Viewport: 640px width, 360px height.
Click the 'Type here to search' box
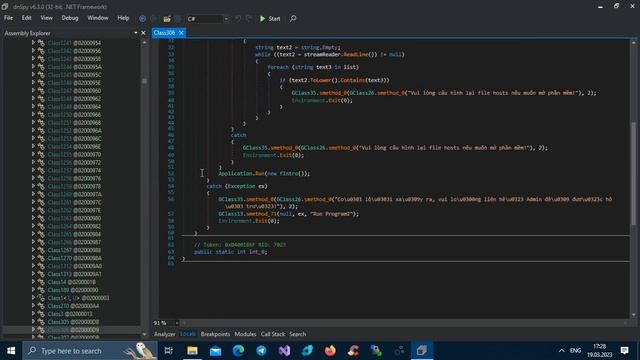(x=90, y=351)
